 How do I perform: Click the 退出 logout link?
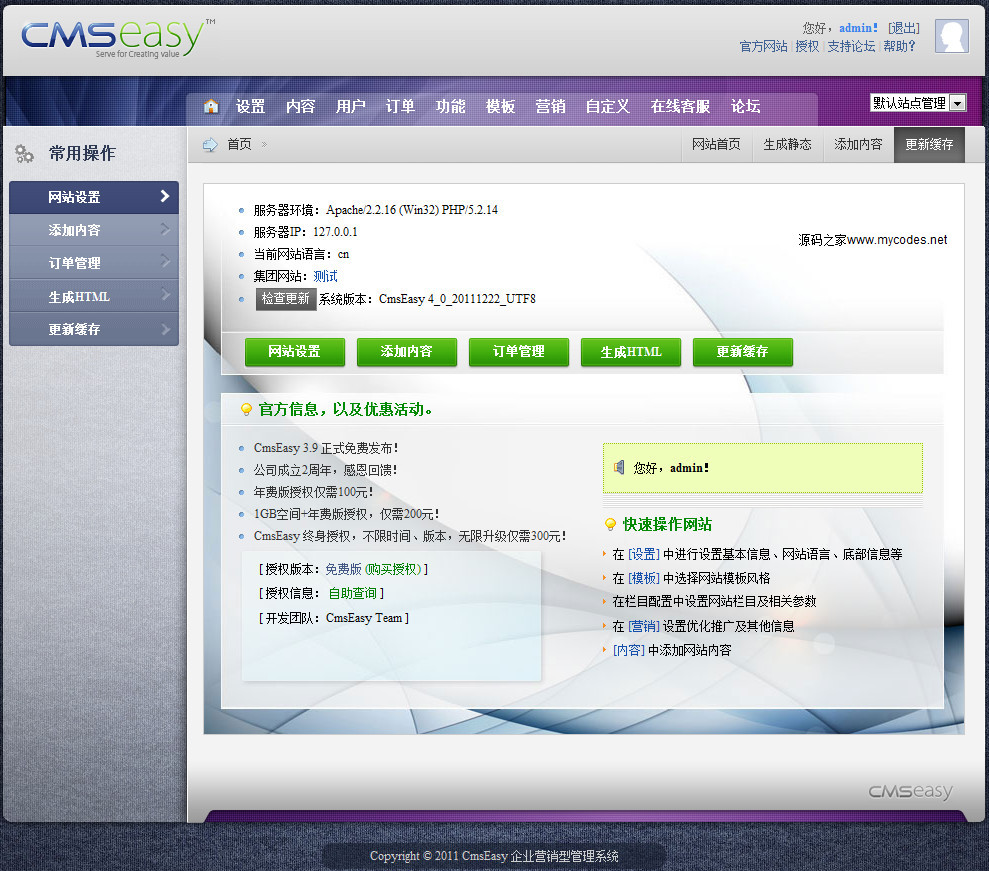point(904,28)
